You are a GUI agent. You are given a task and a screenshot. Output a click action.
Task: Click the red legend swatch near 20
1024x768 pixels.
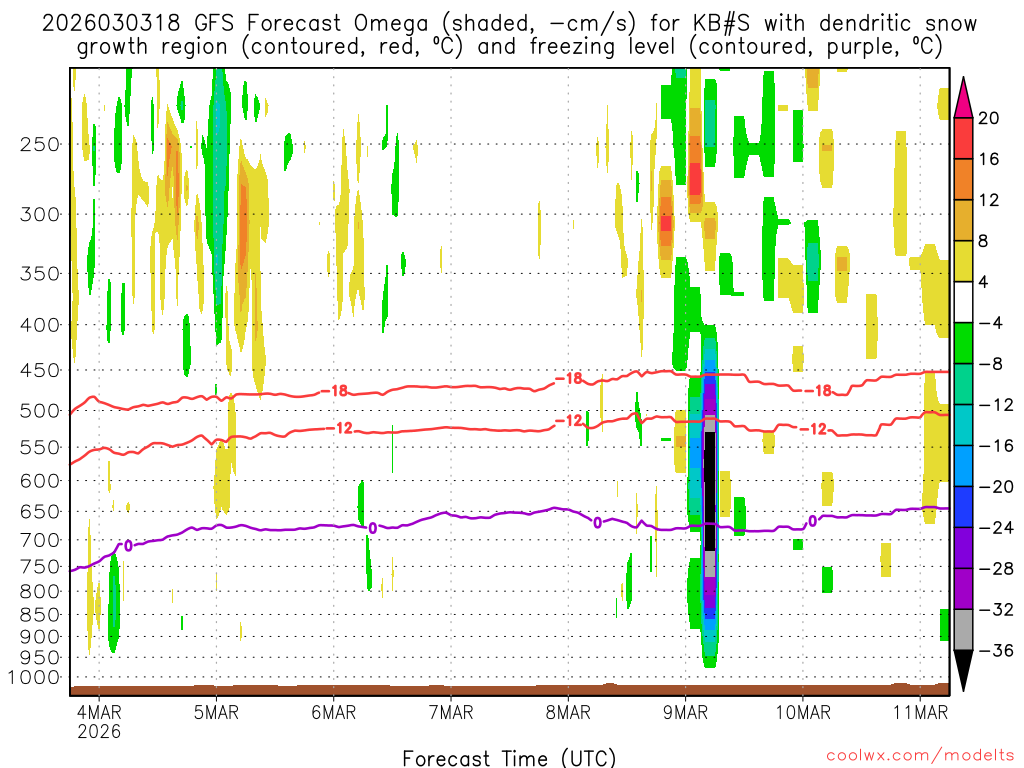(963, 138)
